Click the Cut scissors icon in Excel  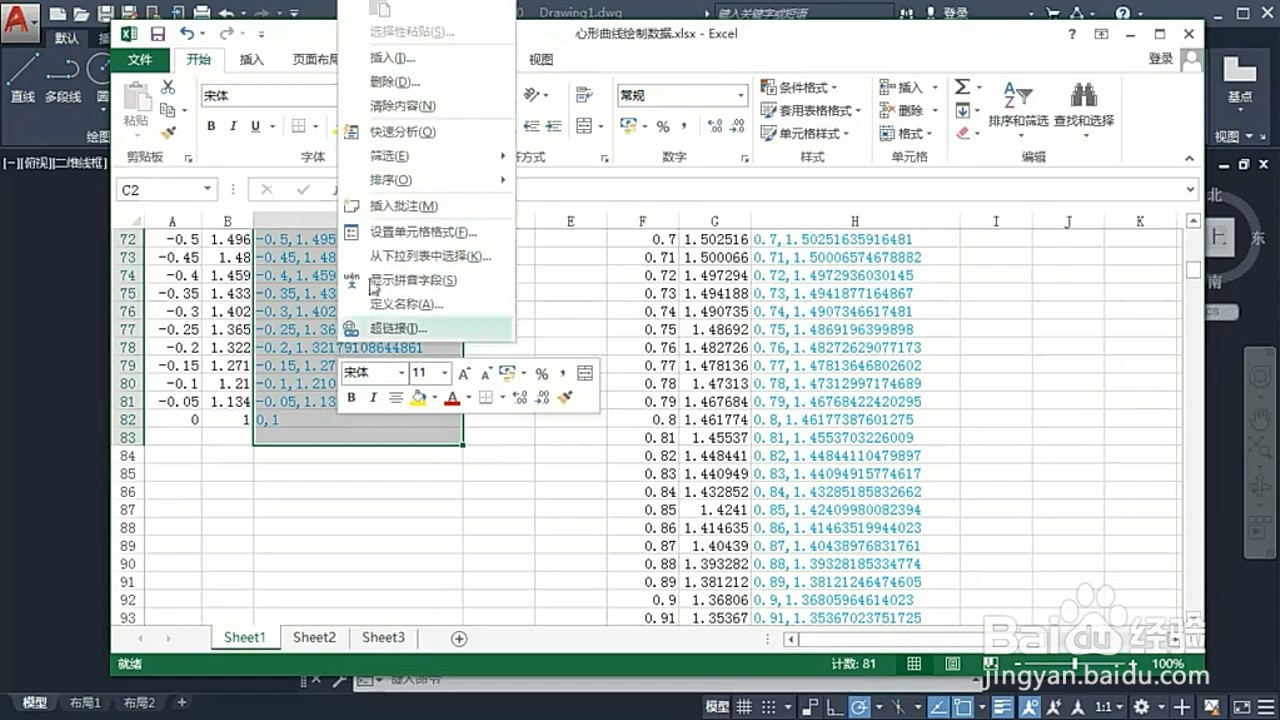[x=167, y=88]
